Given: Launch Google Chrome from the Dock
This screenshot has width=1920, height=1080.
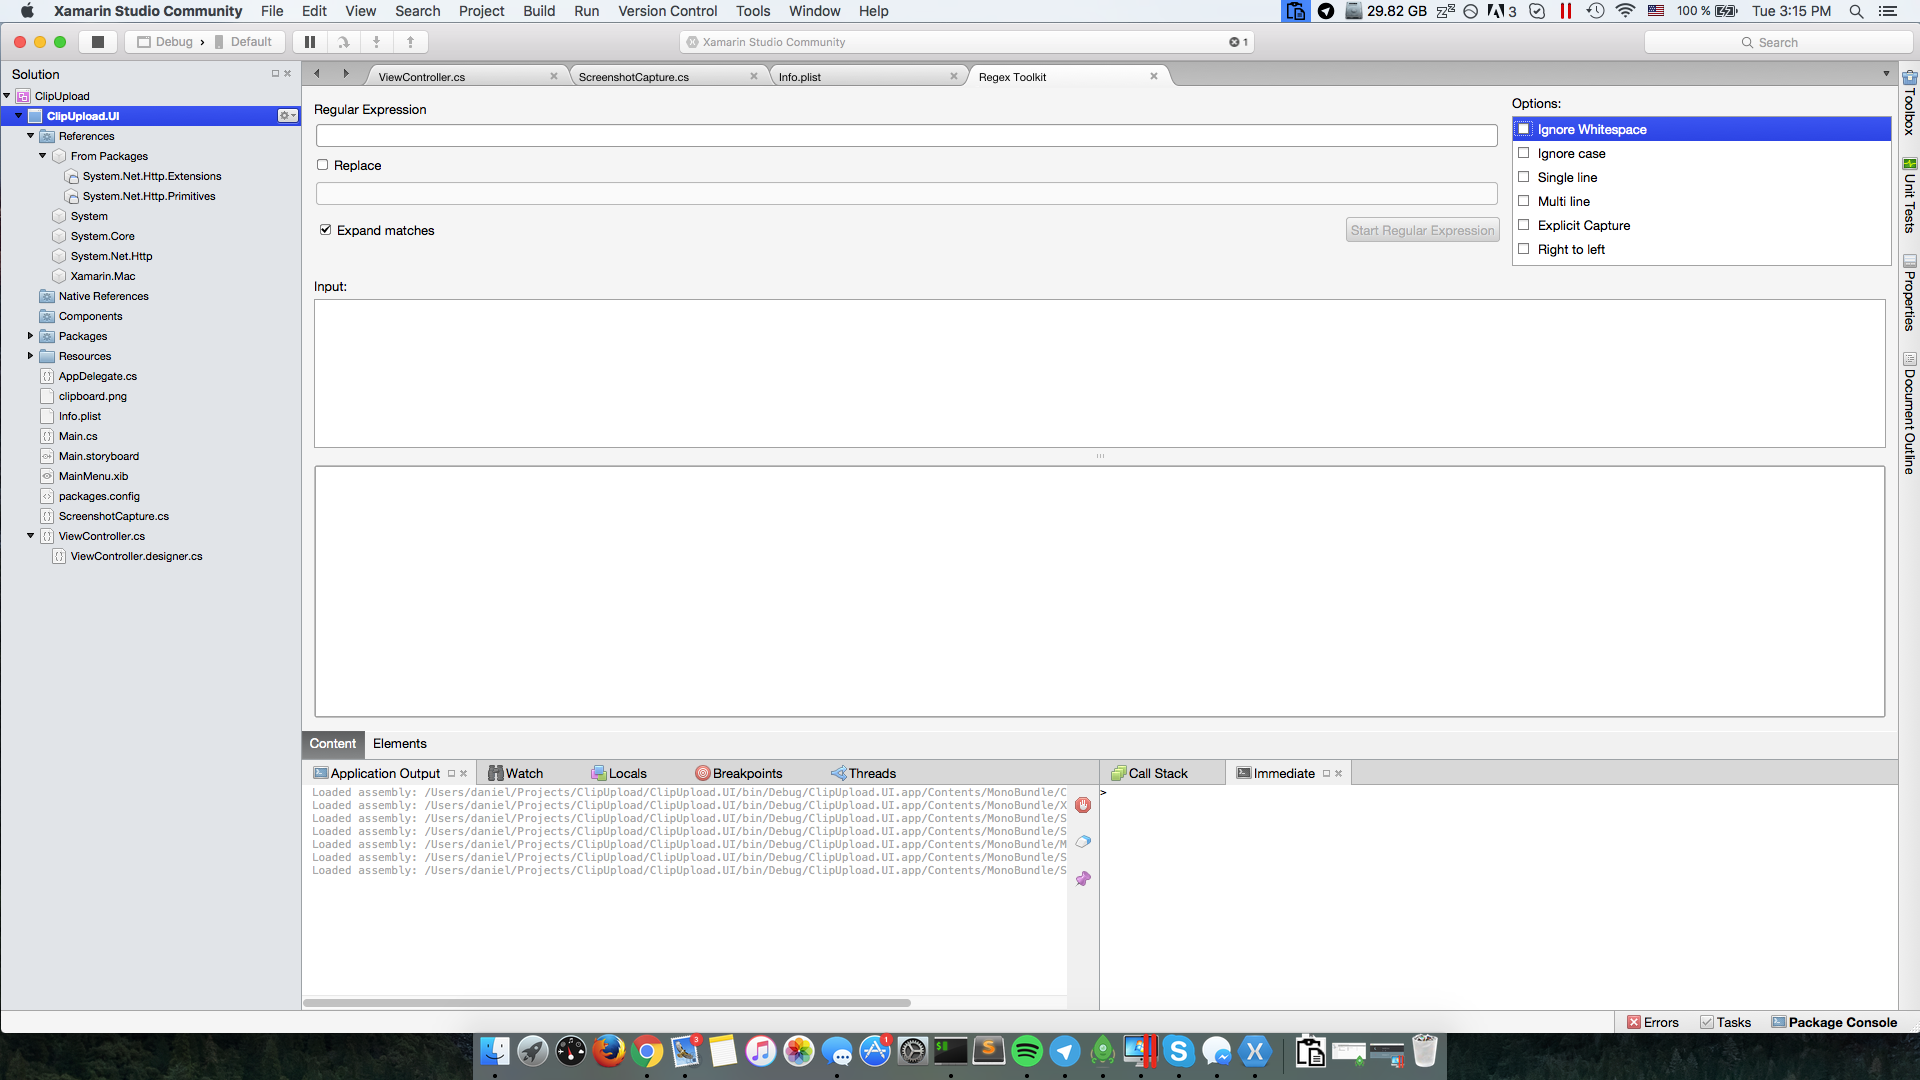Looking at the screenshot, I should (x=646, y=1051).
